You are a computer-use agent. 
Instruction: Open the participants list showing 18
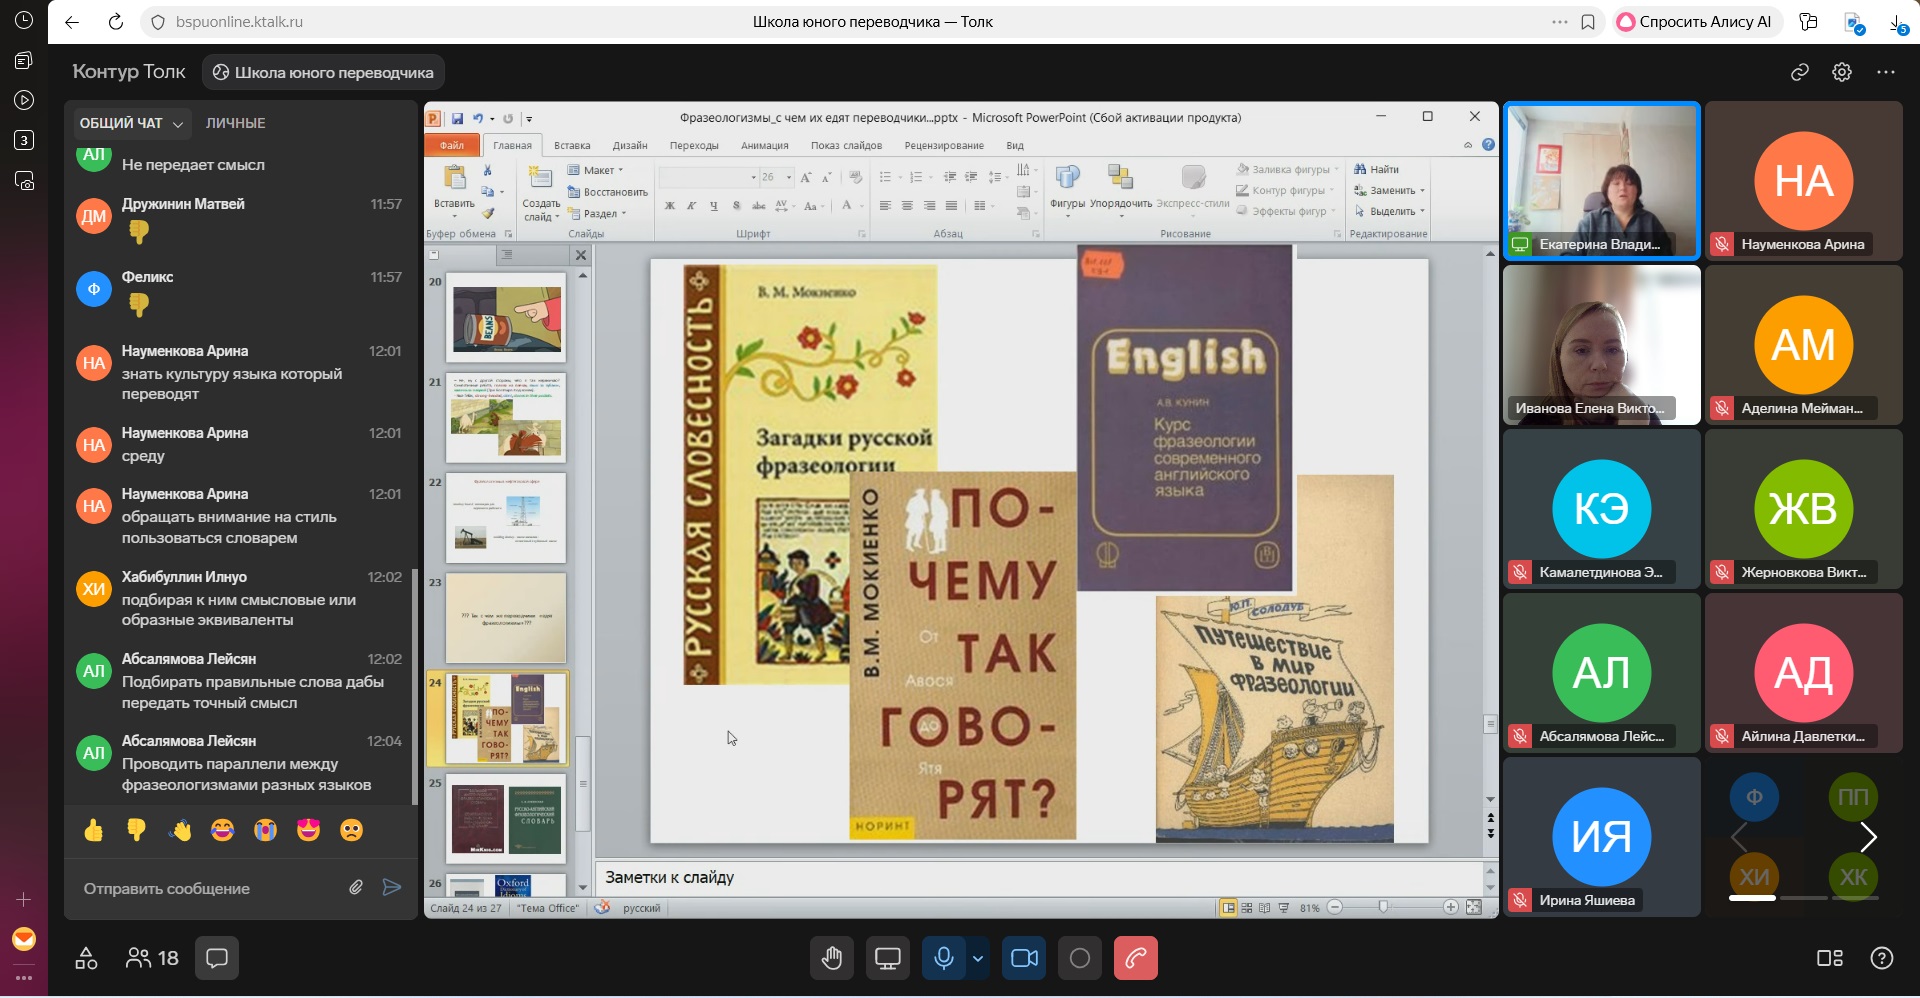(x=152, y=958)
